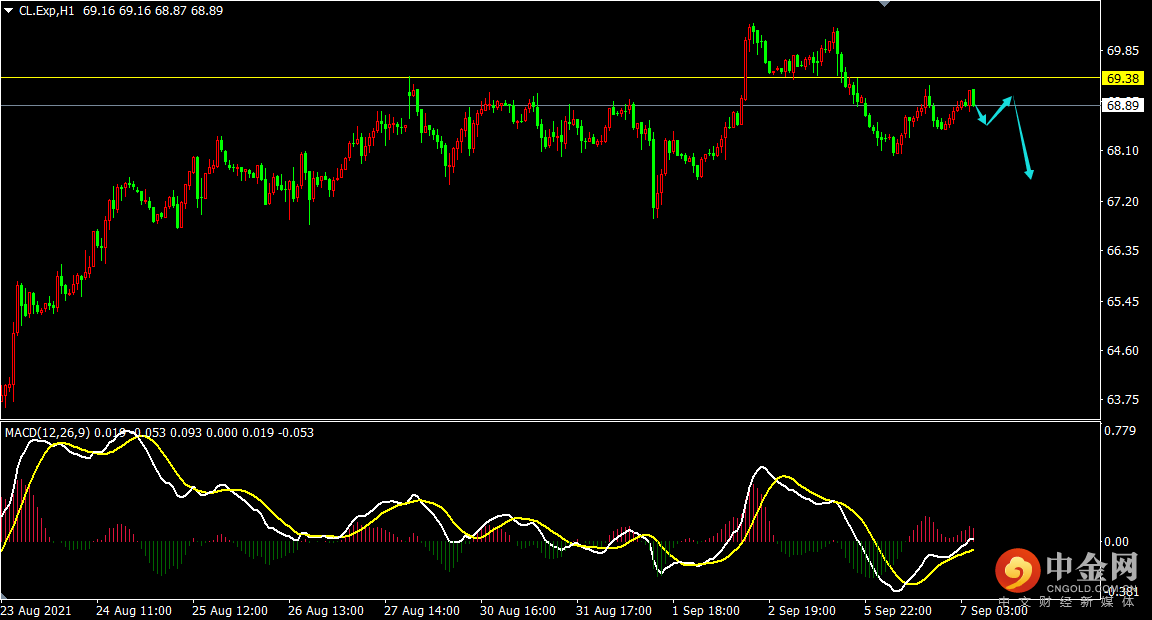This screenshot has height=620, width=1152.
Task: Select the yellow 69.38 price label
Action: point(1122,78)
